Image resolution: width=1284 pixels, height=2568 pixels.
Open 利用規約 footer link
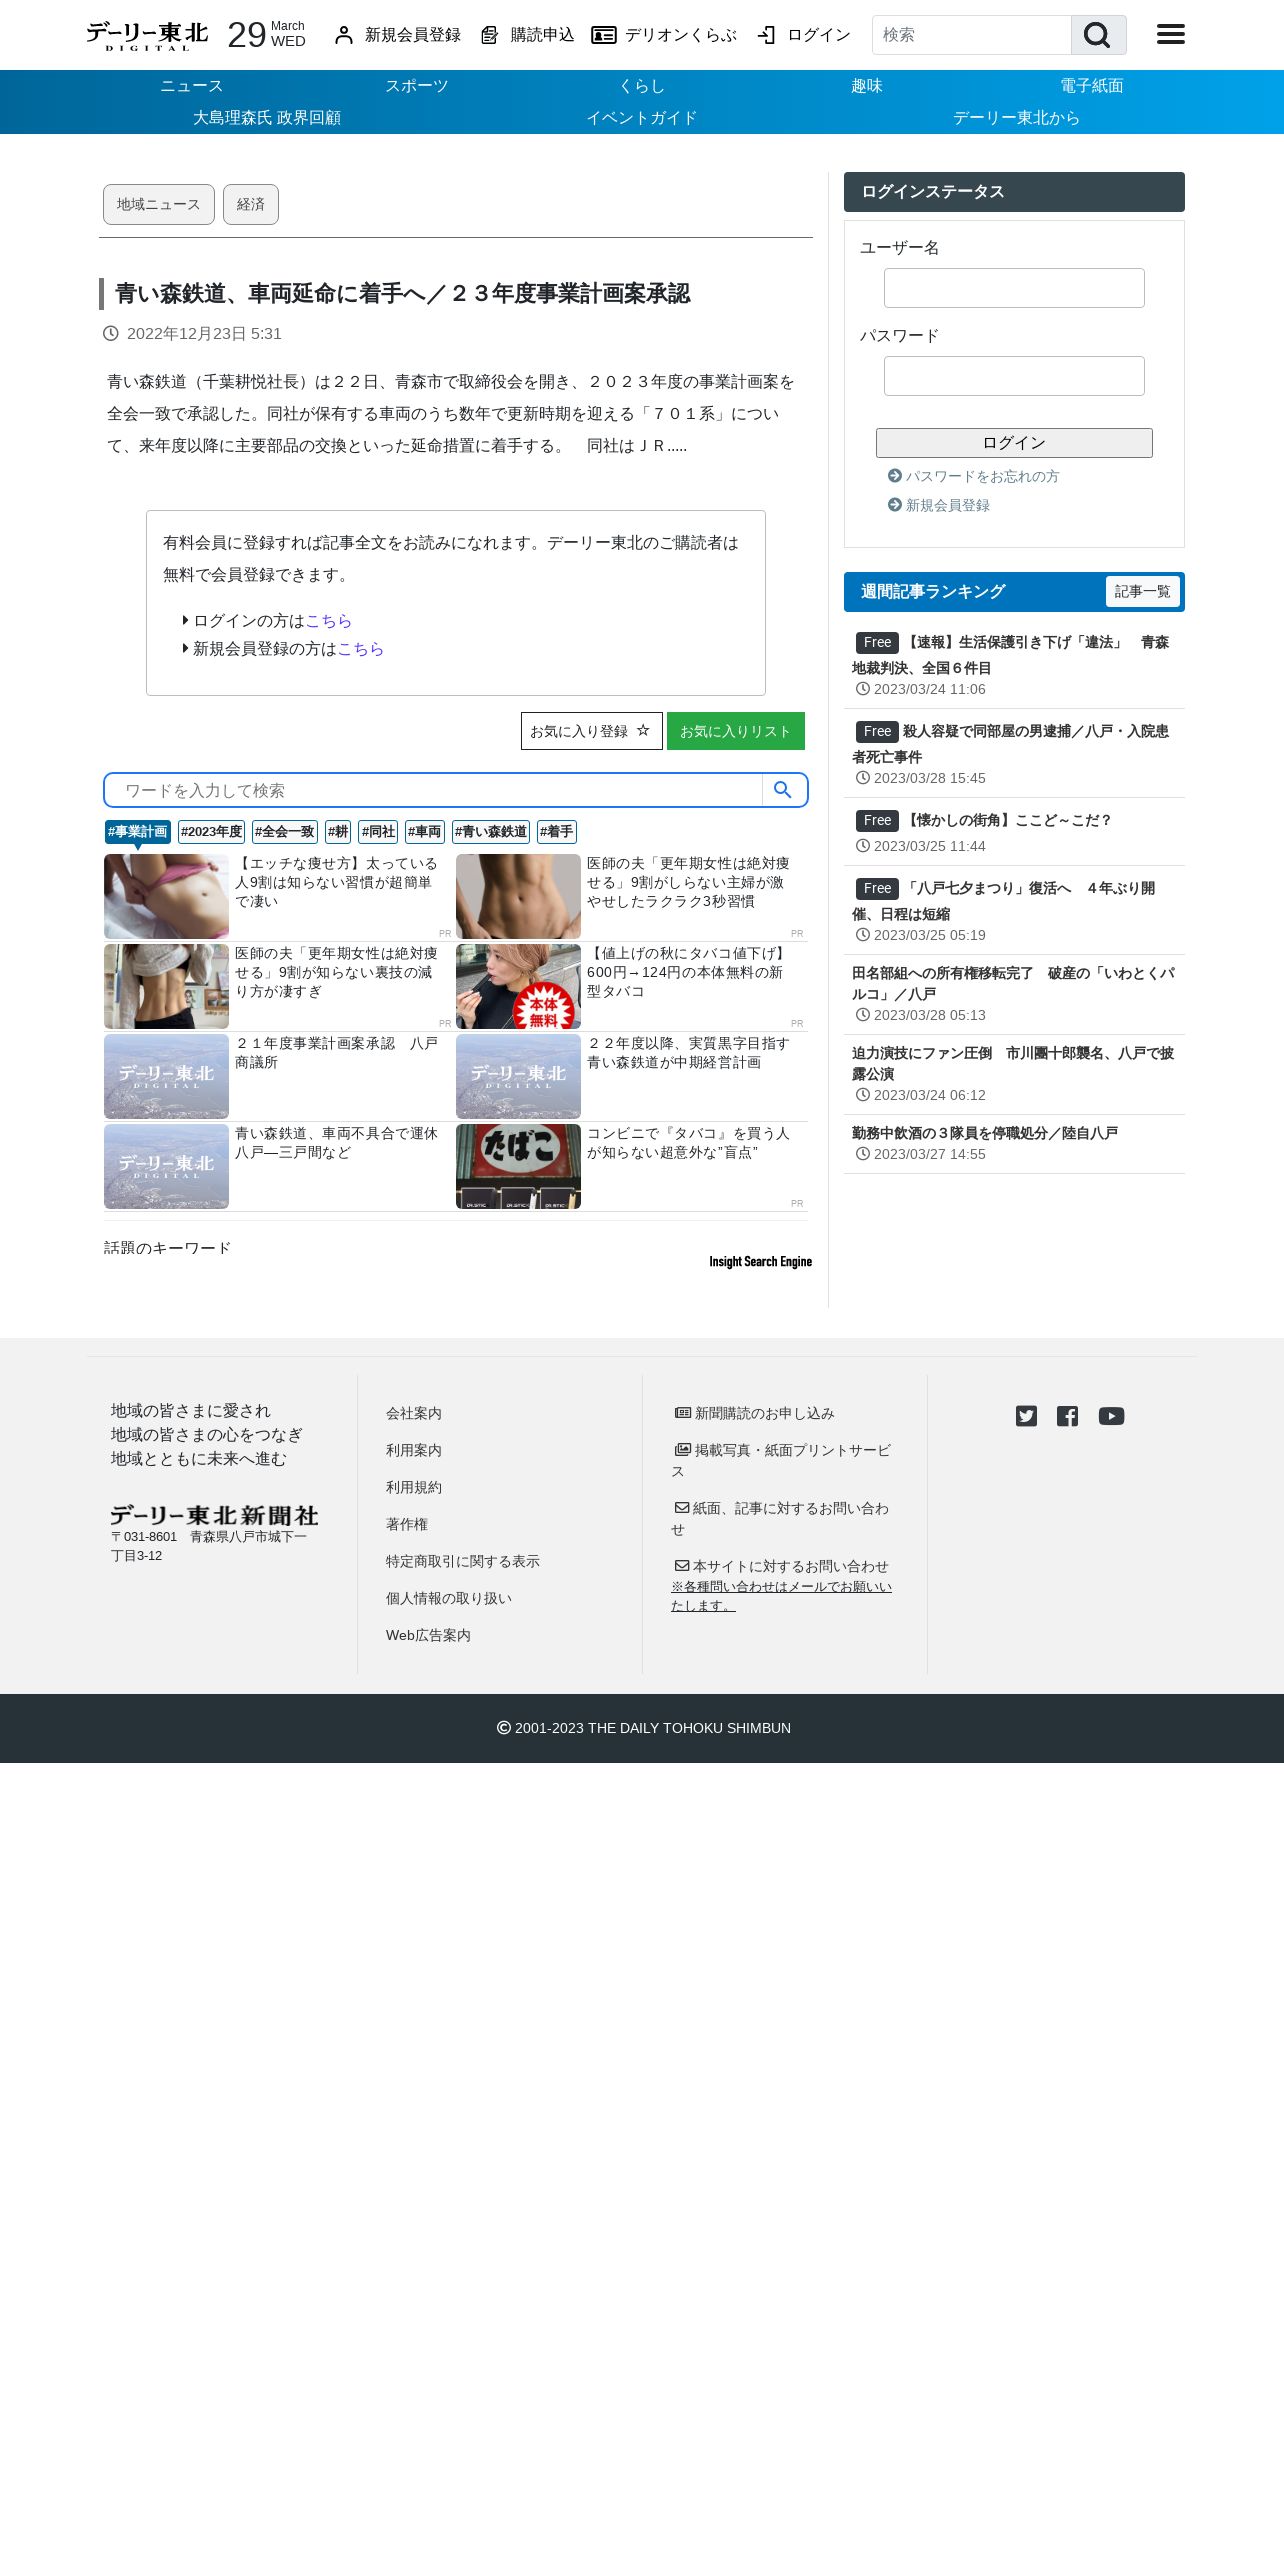(x=414, y=1487)
